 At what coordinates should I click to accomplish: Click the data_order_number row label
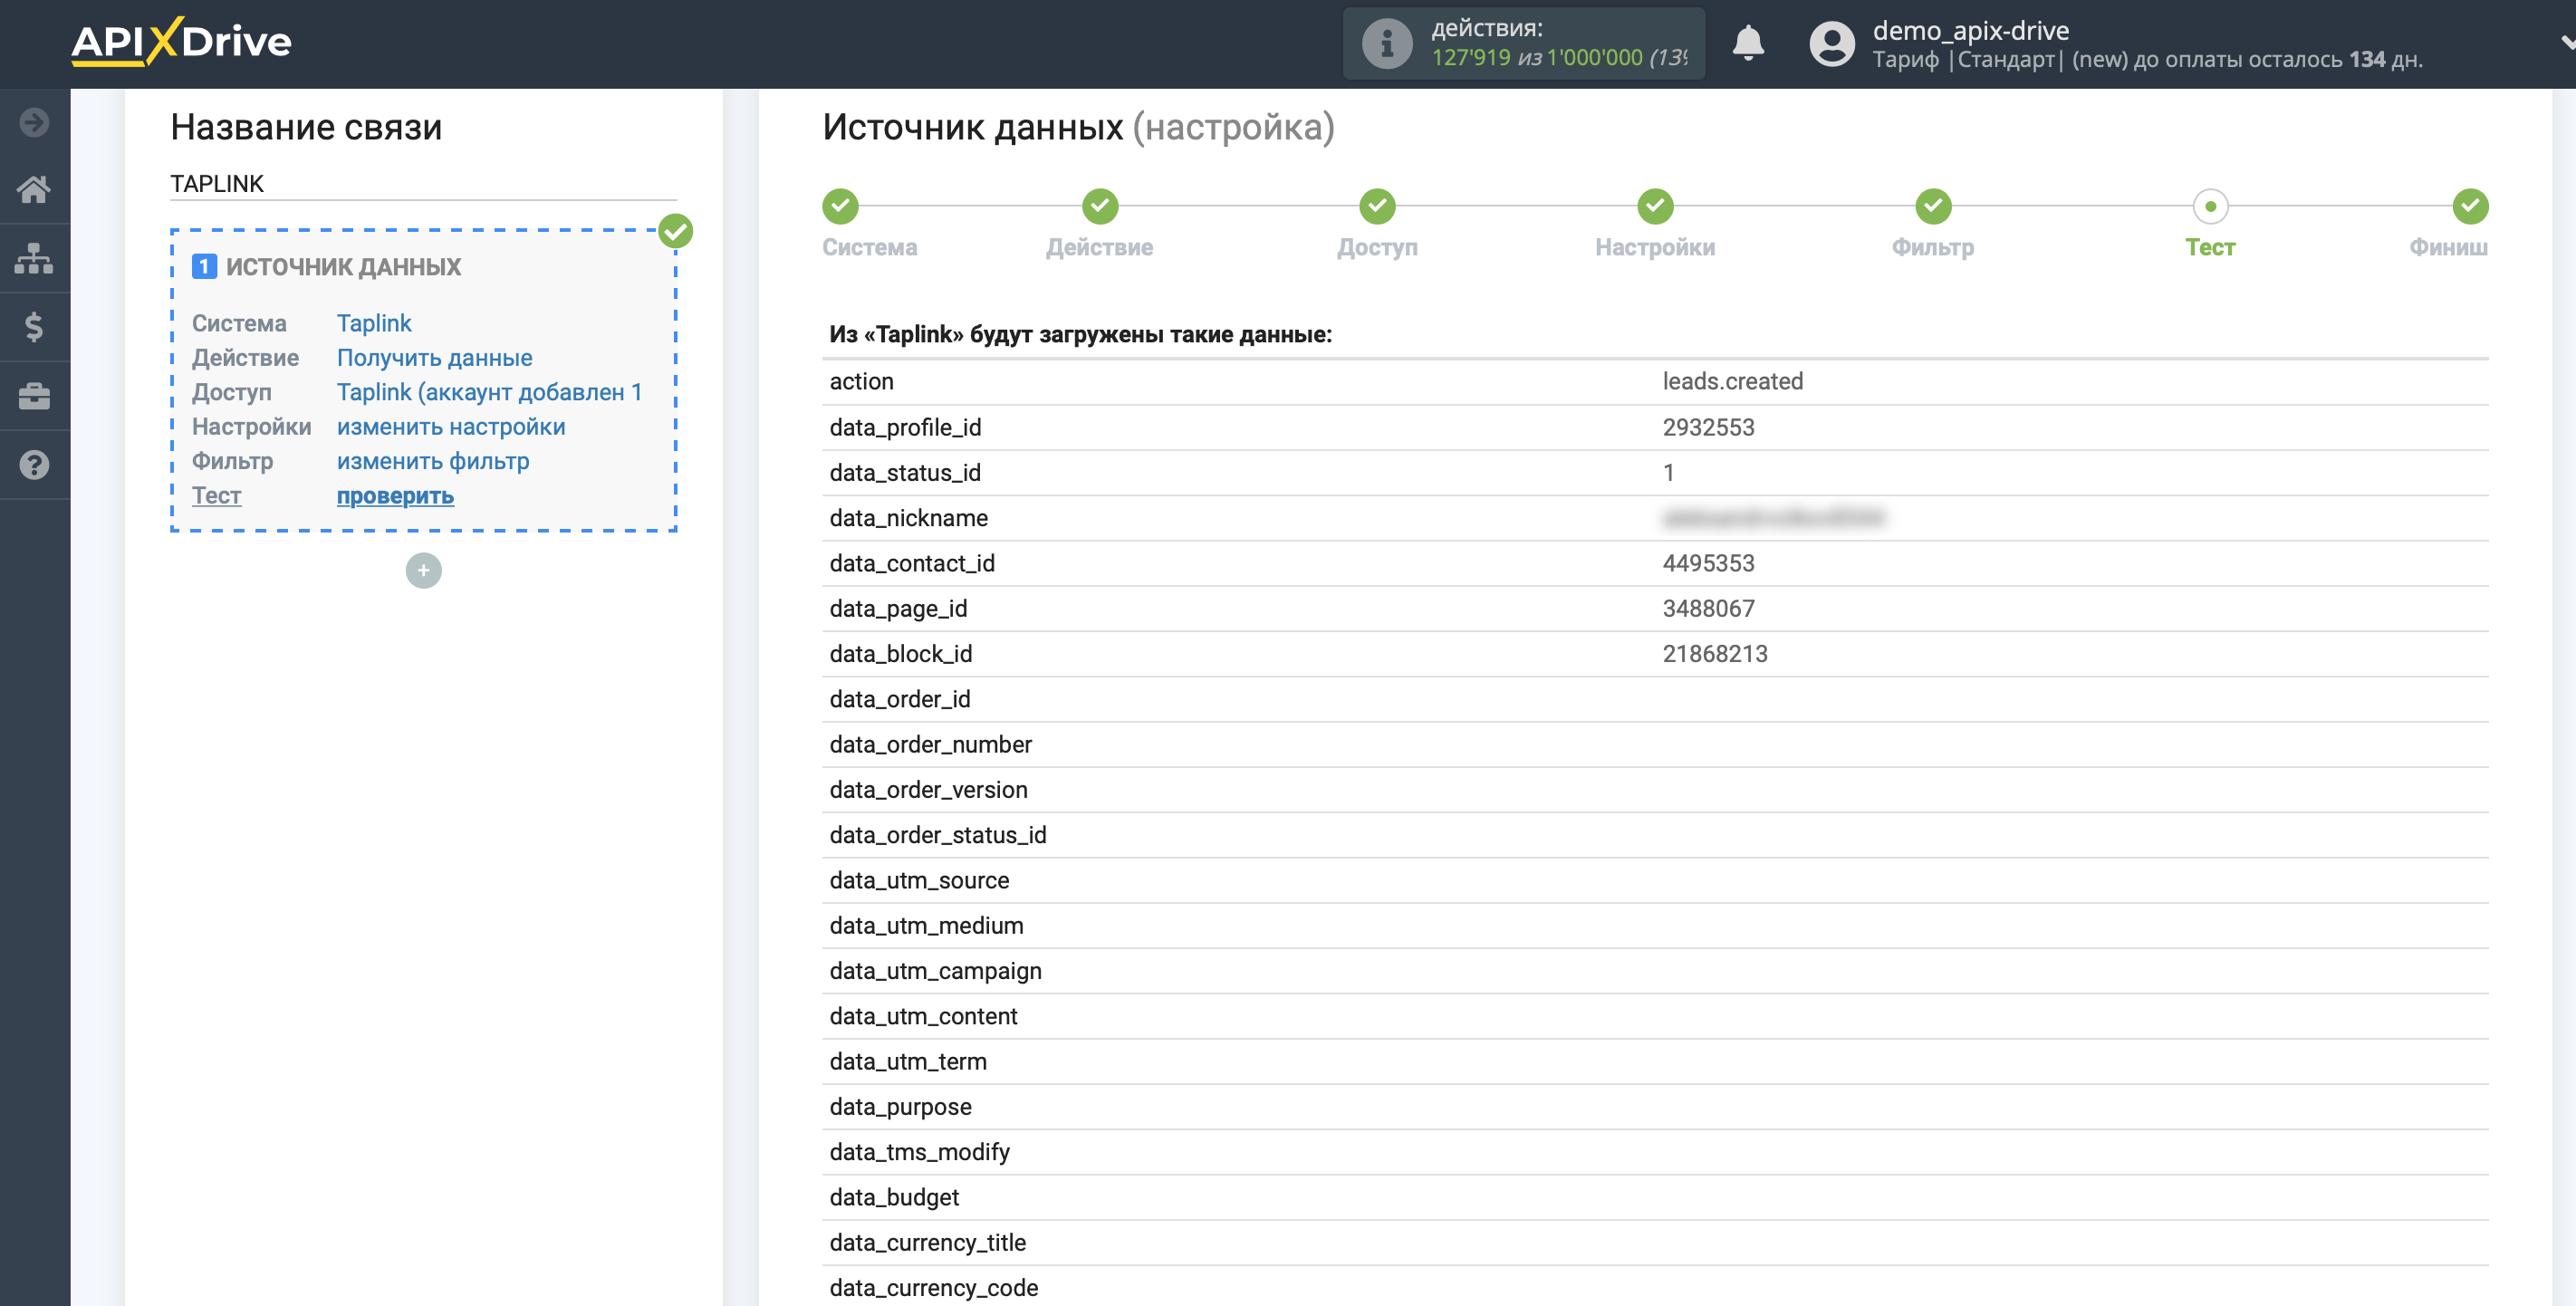tap(930, 744)
